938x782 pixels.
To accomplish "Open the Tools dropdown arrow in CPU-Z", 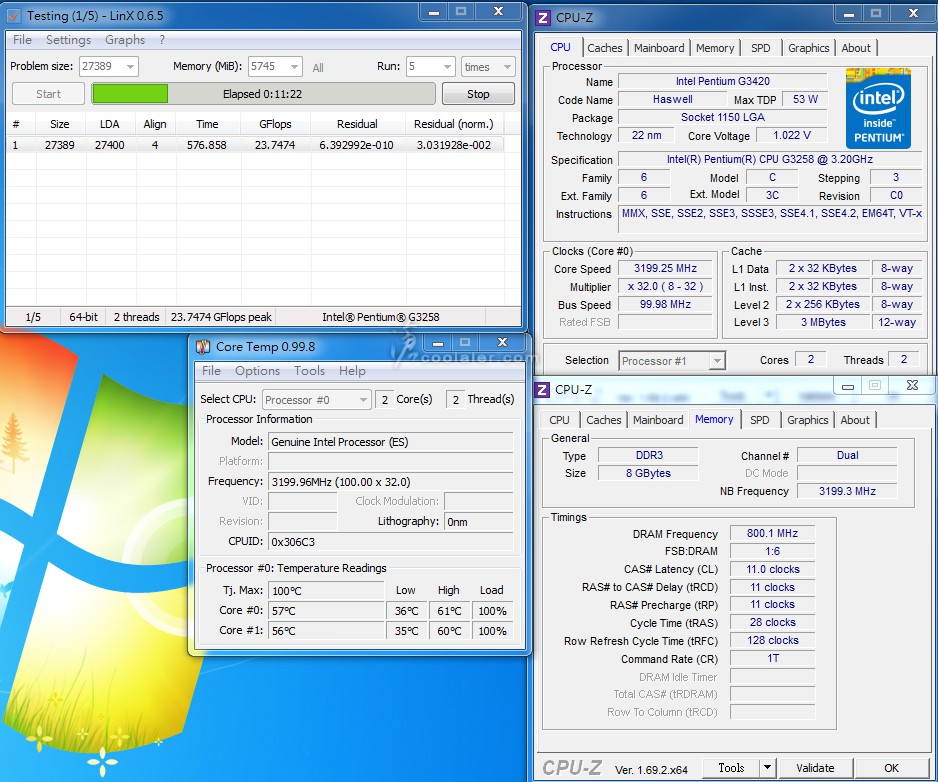I will point(767,768).
